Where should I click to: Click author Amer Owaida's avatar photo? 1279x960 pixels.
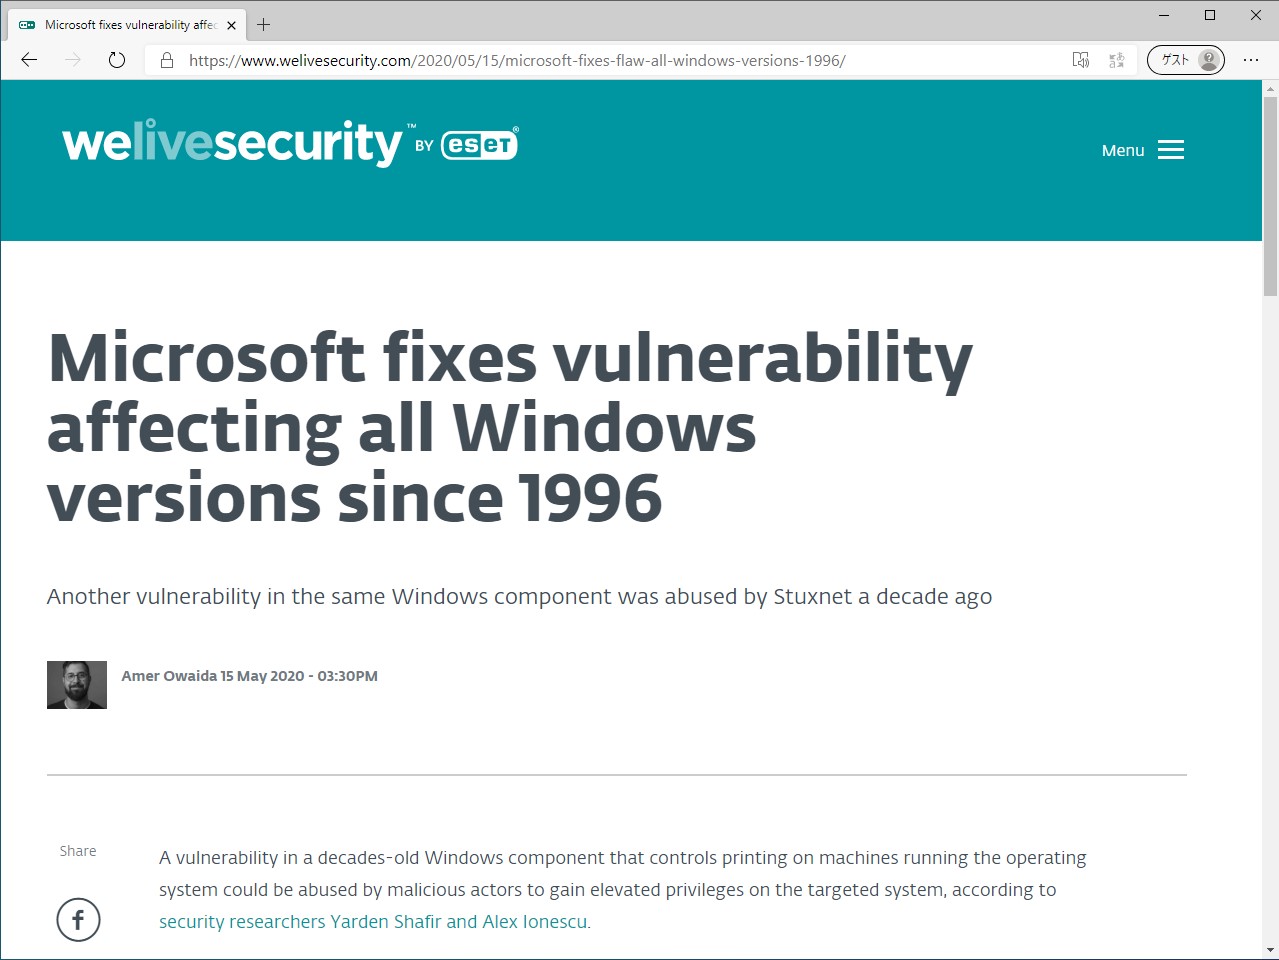pos(76,685)
